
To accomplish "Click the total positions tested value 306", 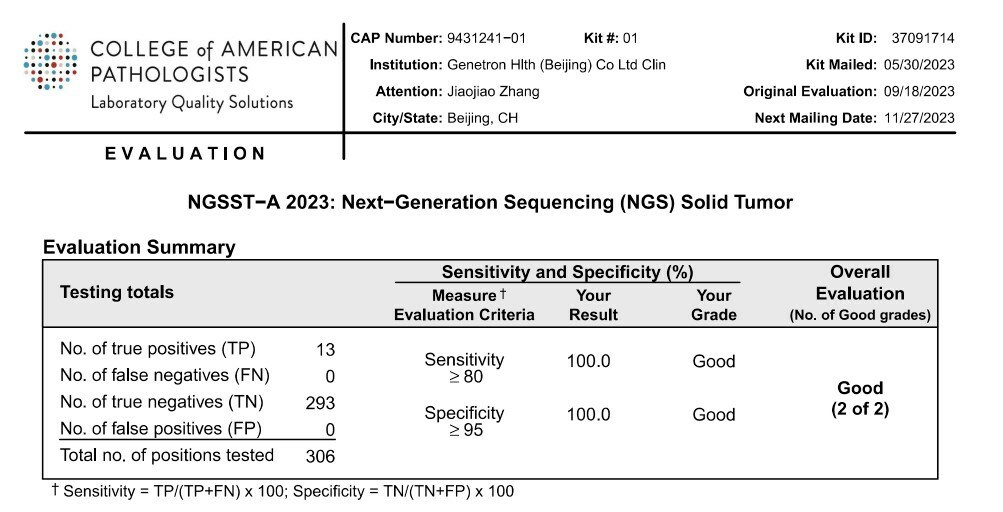I will coord(320,456).
